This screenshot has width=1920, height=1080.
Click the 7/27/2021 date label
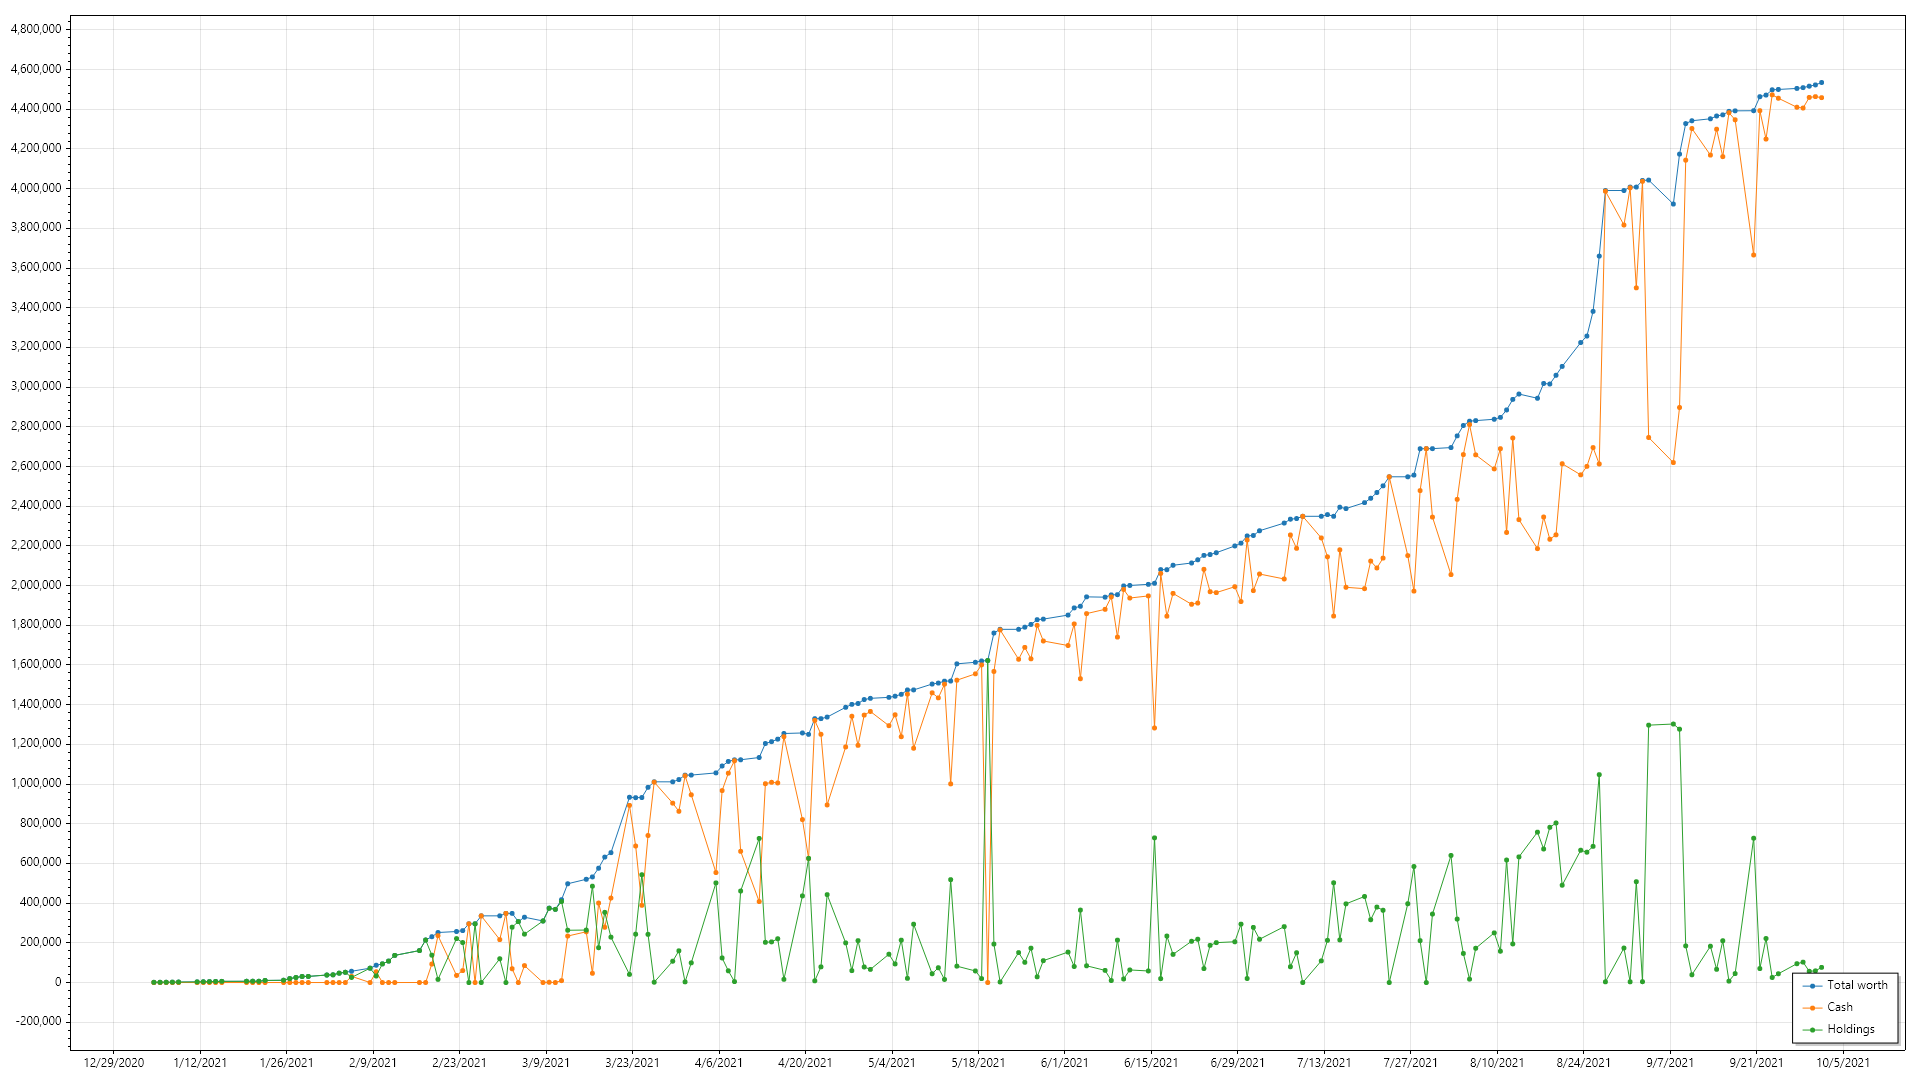1411,1063
